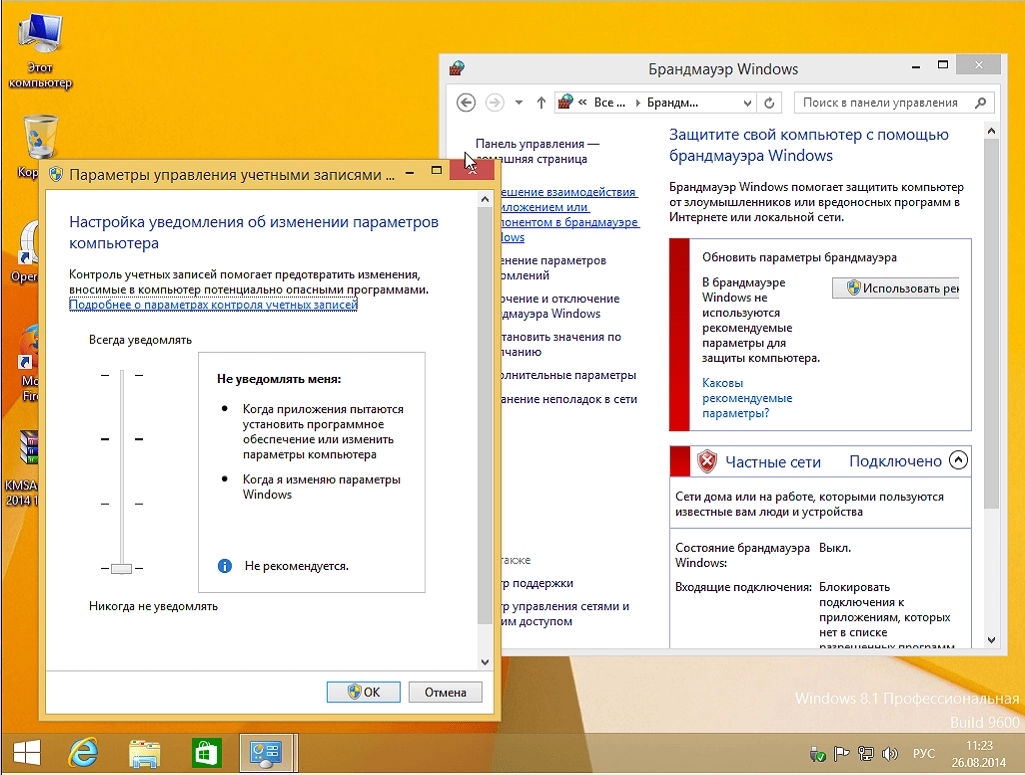Open the Центр поддержки sidebar link
The width and height of the screenshot is (1025, 775).
tap(537, 583)
